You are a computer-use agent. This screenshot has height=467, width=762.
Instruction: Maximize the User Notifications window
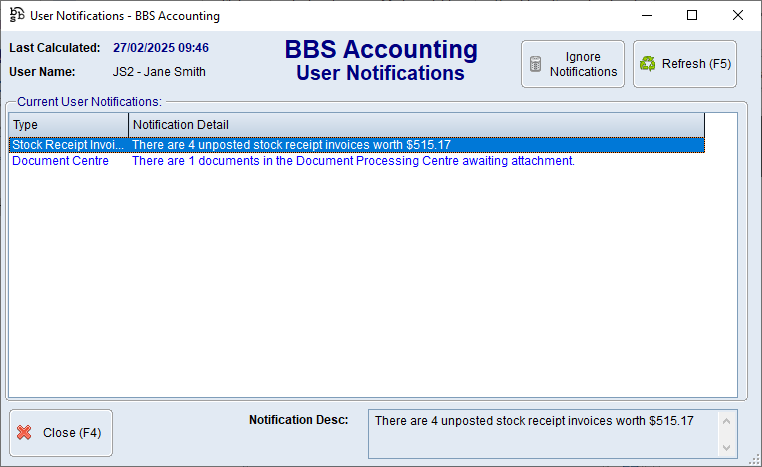pos(692,16)
